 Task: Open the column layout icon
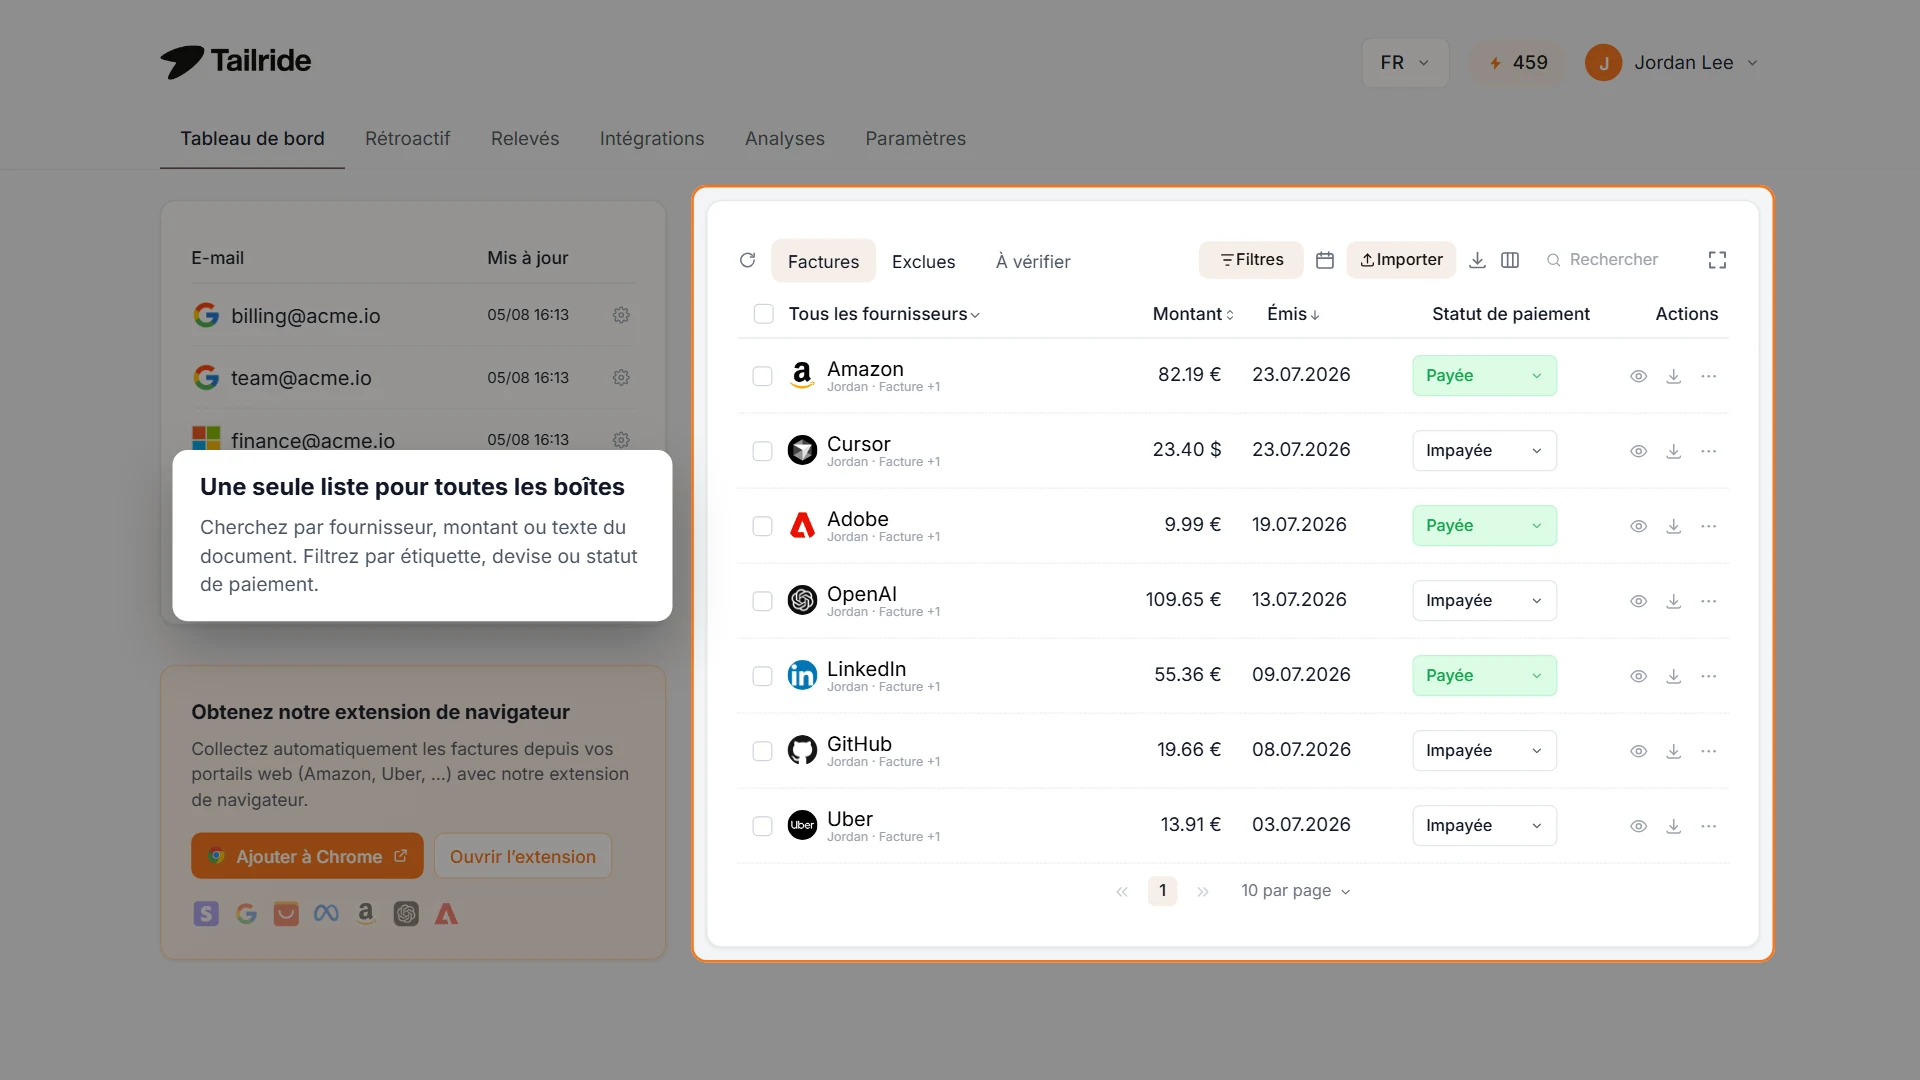click(x=1510, y=260)
